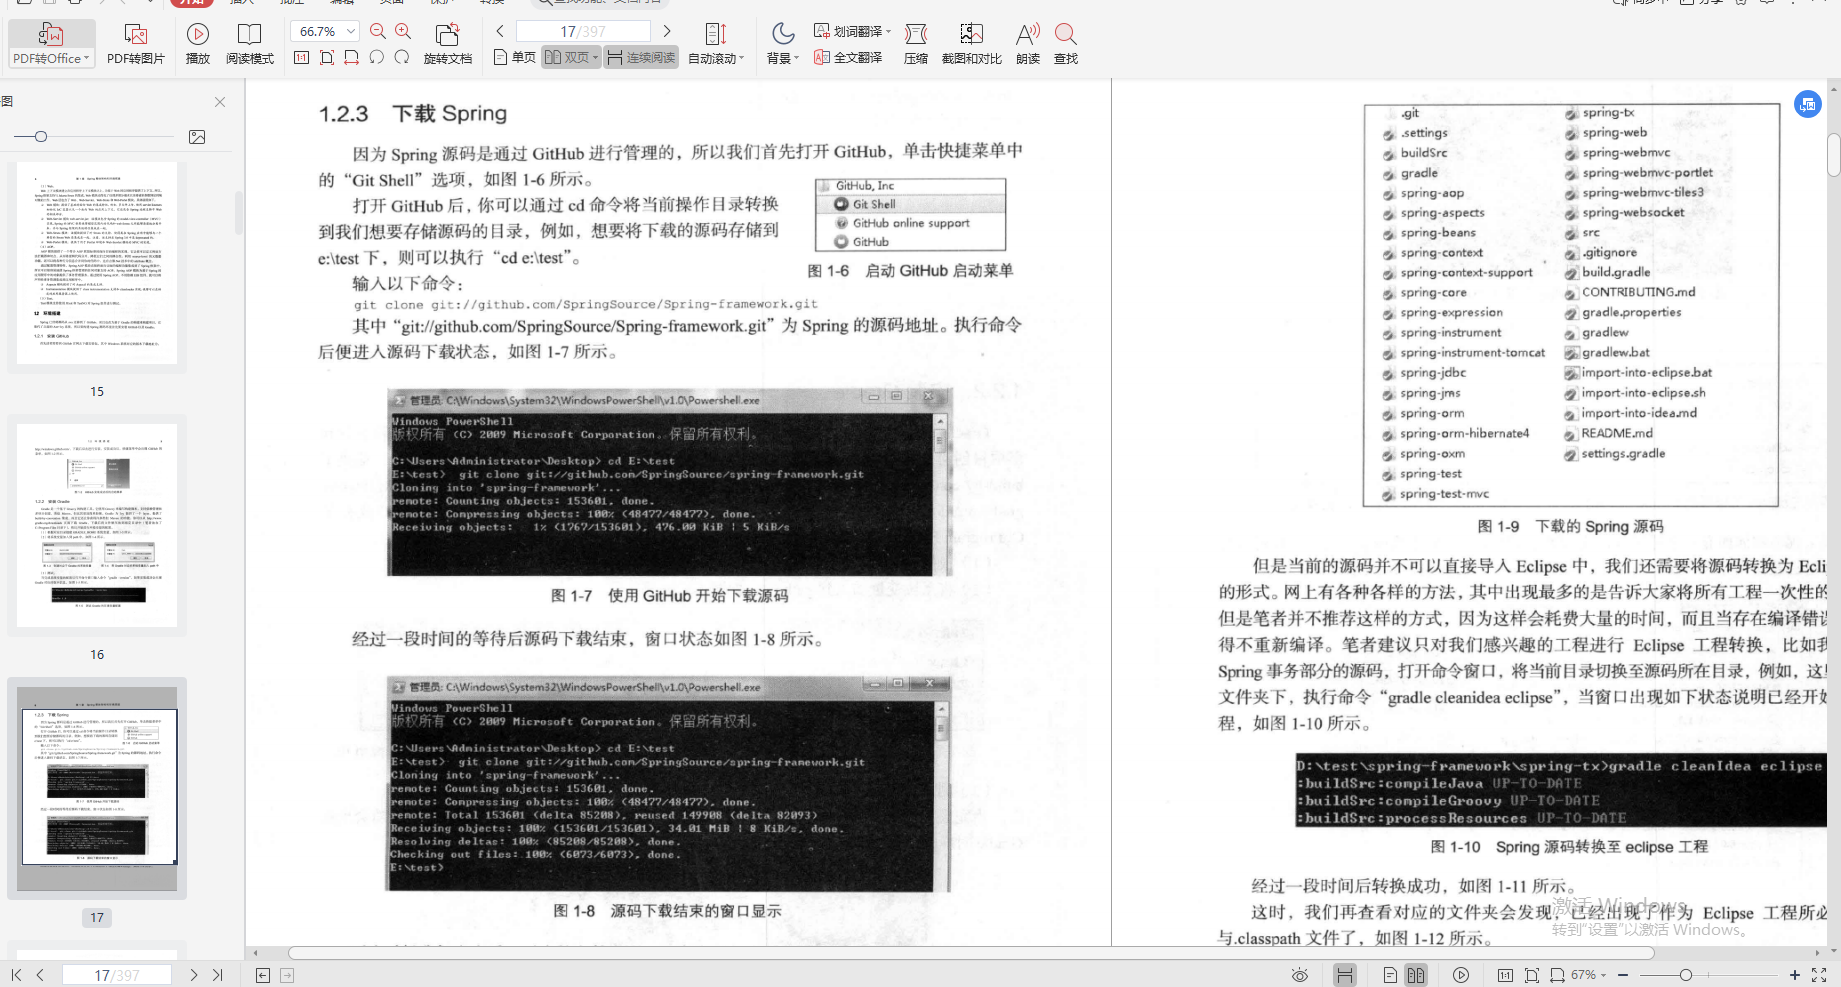The height and width of the screenshot is (987, 1841).
Task: Select the 全文翻译 full-text translation icon
Action: (x=847, y=57)
